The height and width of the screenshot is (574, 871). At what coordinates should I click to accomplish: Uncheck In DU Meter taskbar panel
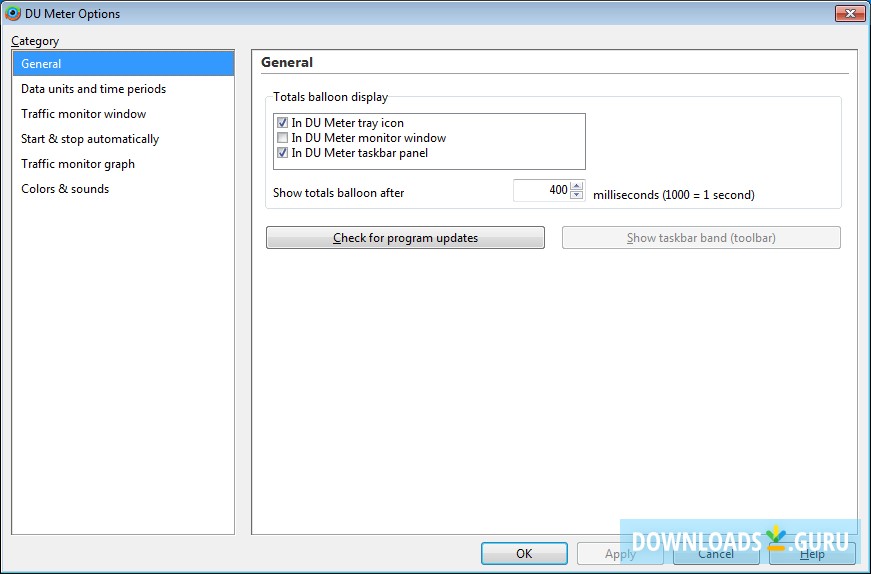pyautogui.click(x=282, y=153)
